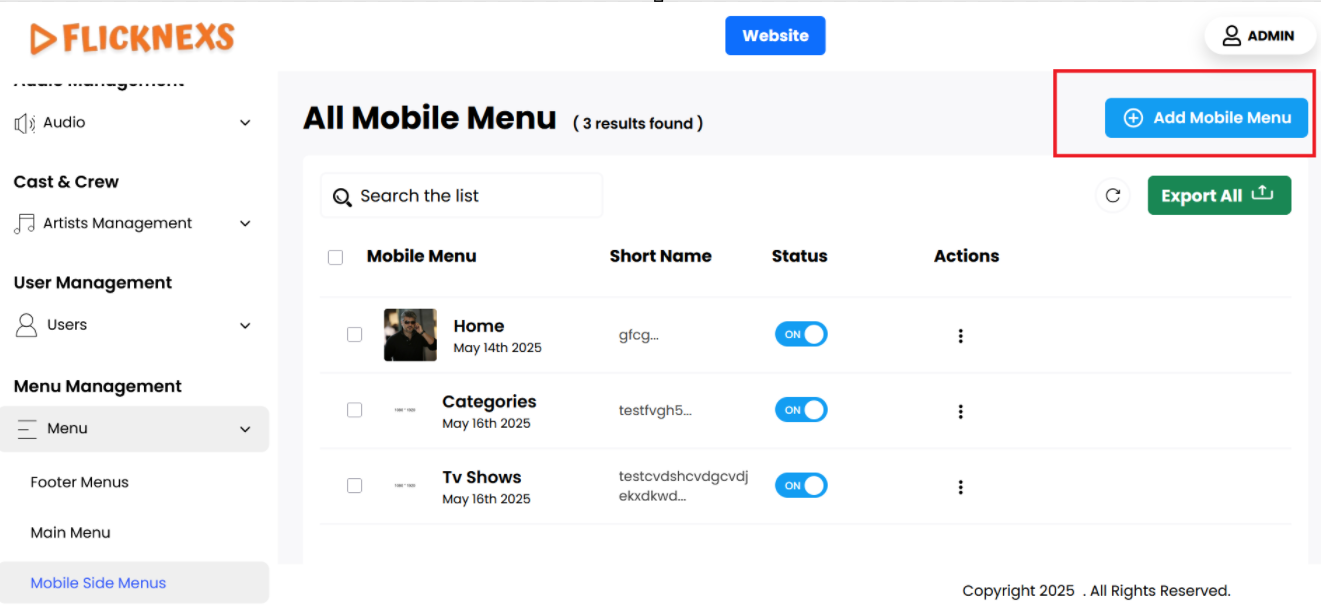Open actions menu for Categories row
1321x613 pixels.
[x=960, y=411]
